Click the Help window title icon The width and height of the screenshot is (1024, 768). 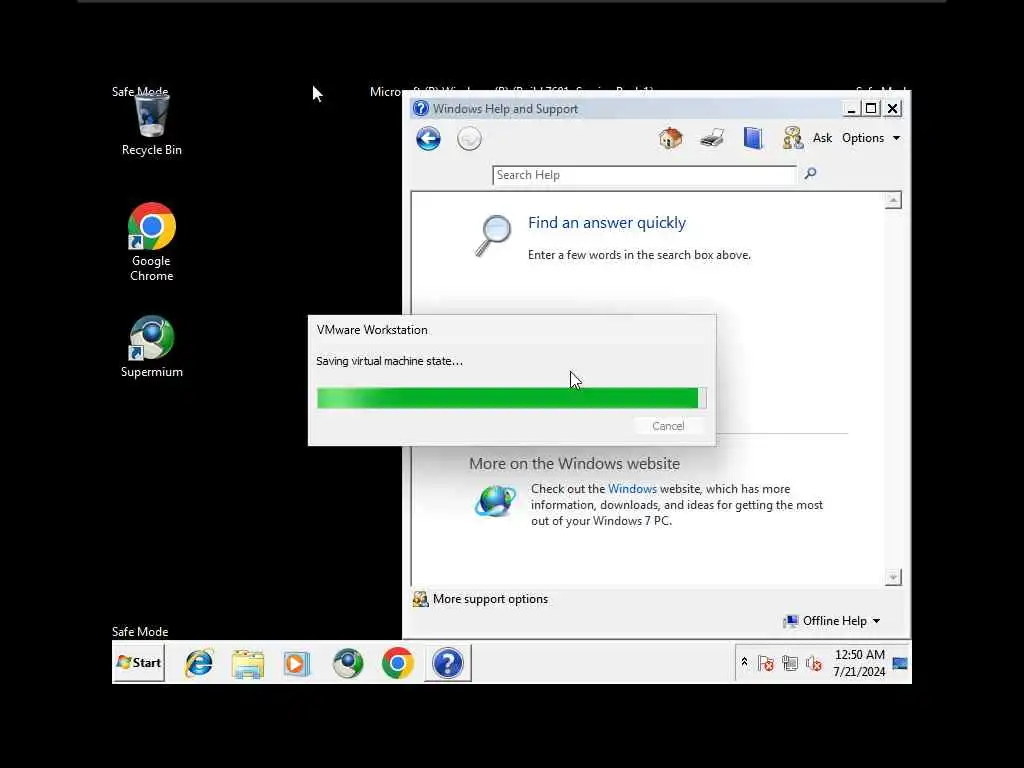[x=421, y=108]
